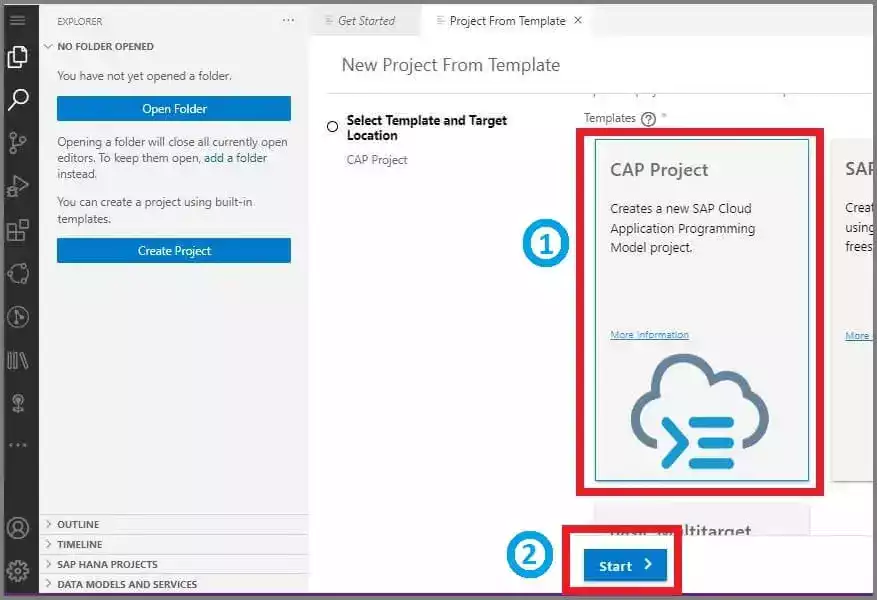Viewport: 877px width, 600px height.
Task: Open the Search view in activity bar
Action: 18,100
